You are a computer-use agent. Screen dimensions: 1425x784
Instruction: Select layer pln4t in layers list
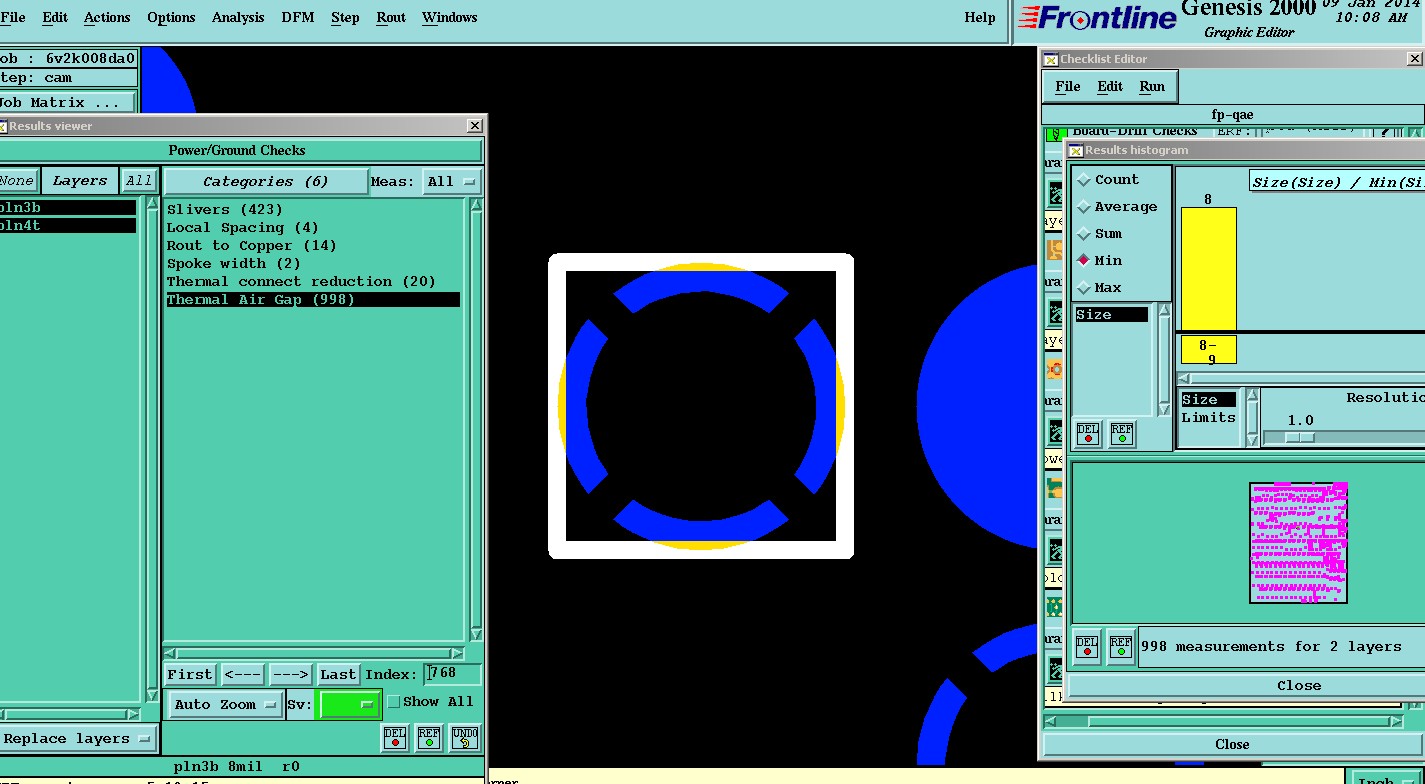pyautogui.click(x=67, y=226)
